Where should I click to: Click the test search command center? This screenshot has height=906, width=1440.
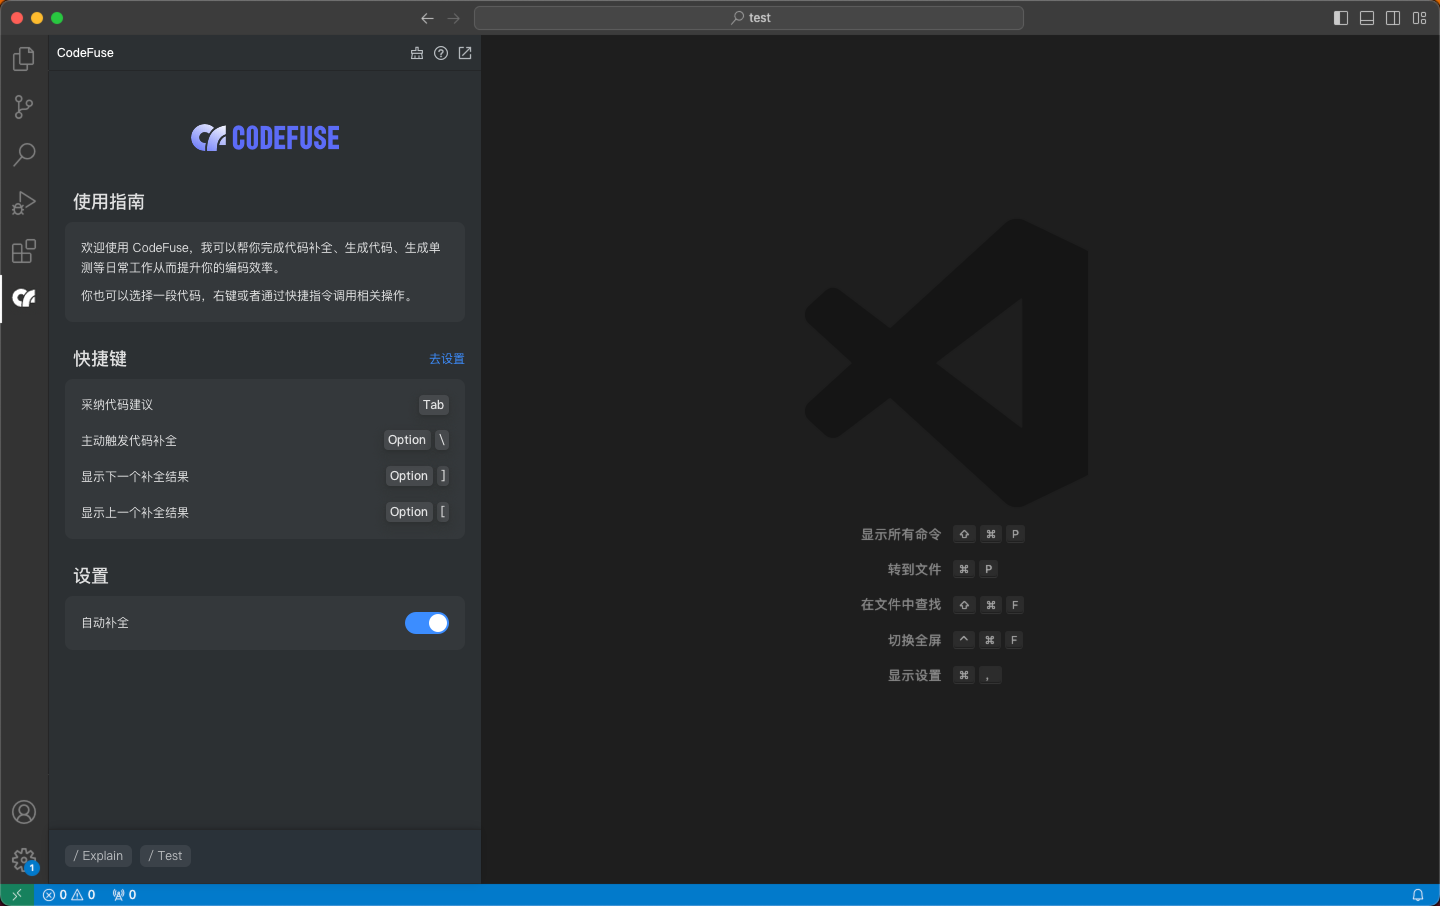pyautogui.click(x=749, y=18)
